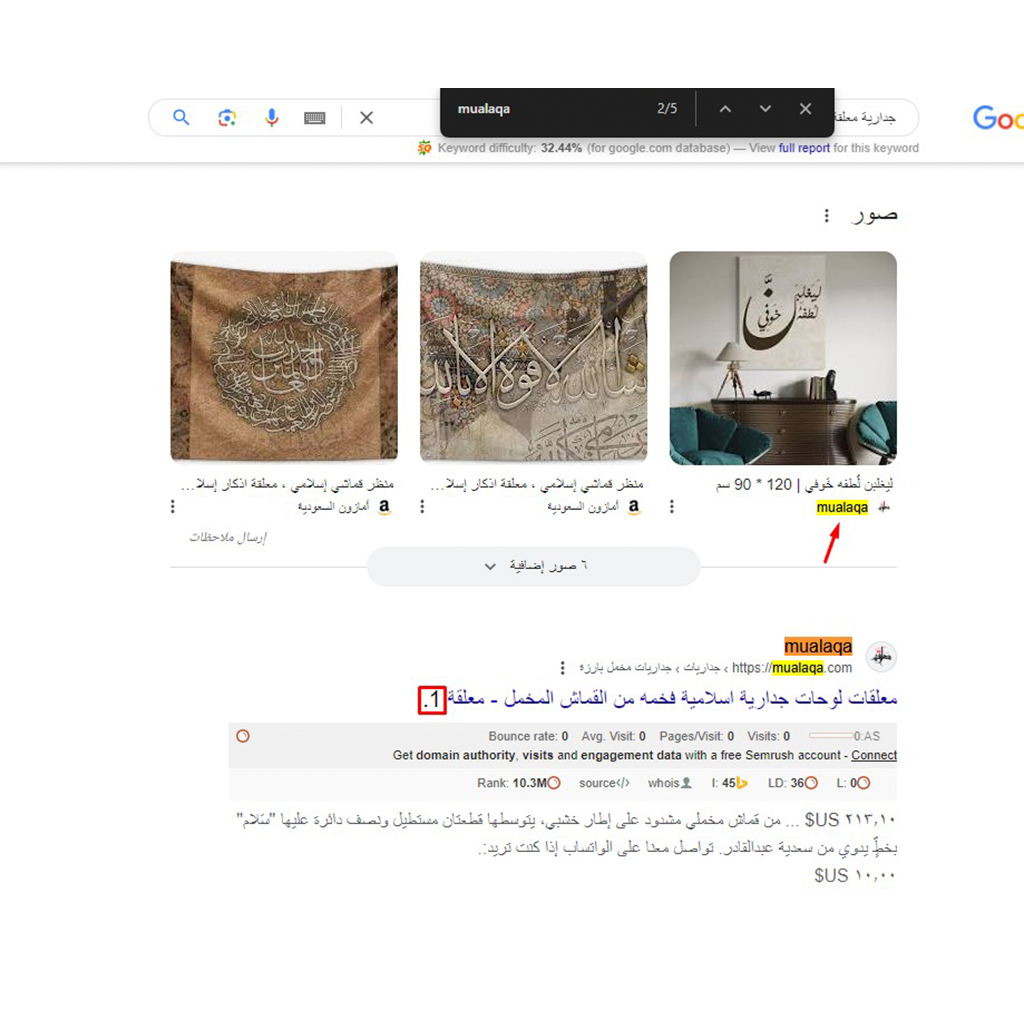This screenshot has height=1024, width=1024.
Task: Open options menu beside صور heading
Action: coord(827,216)
